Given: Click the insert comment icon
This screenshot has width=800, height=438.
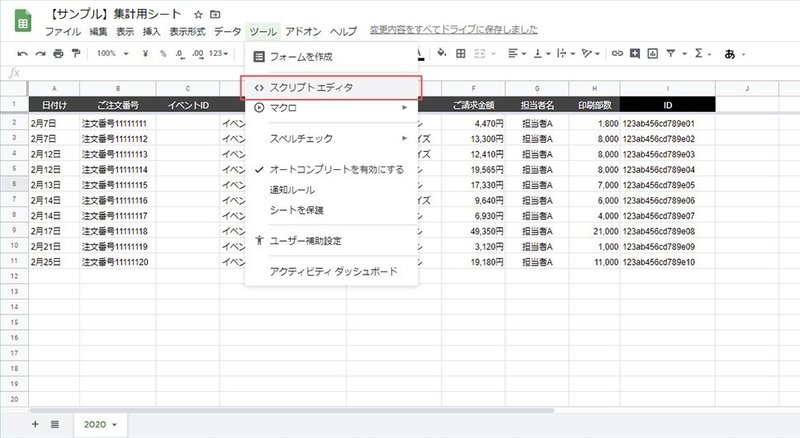Looking at the screenshot, I should click(x=635, y=53).
